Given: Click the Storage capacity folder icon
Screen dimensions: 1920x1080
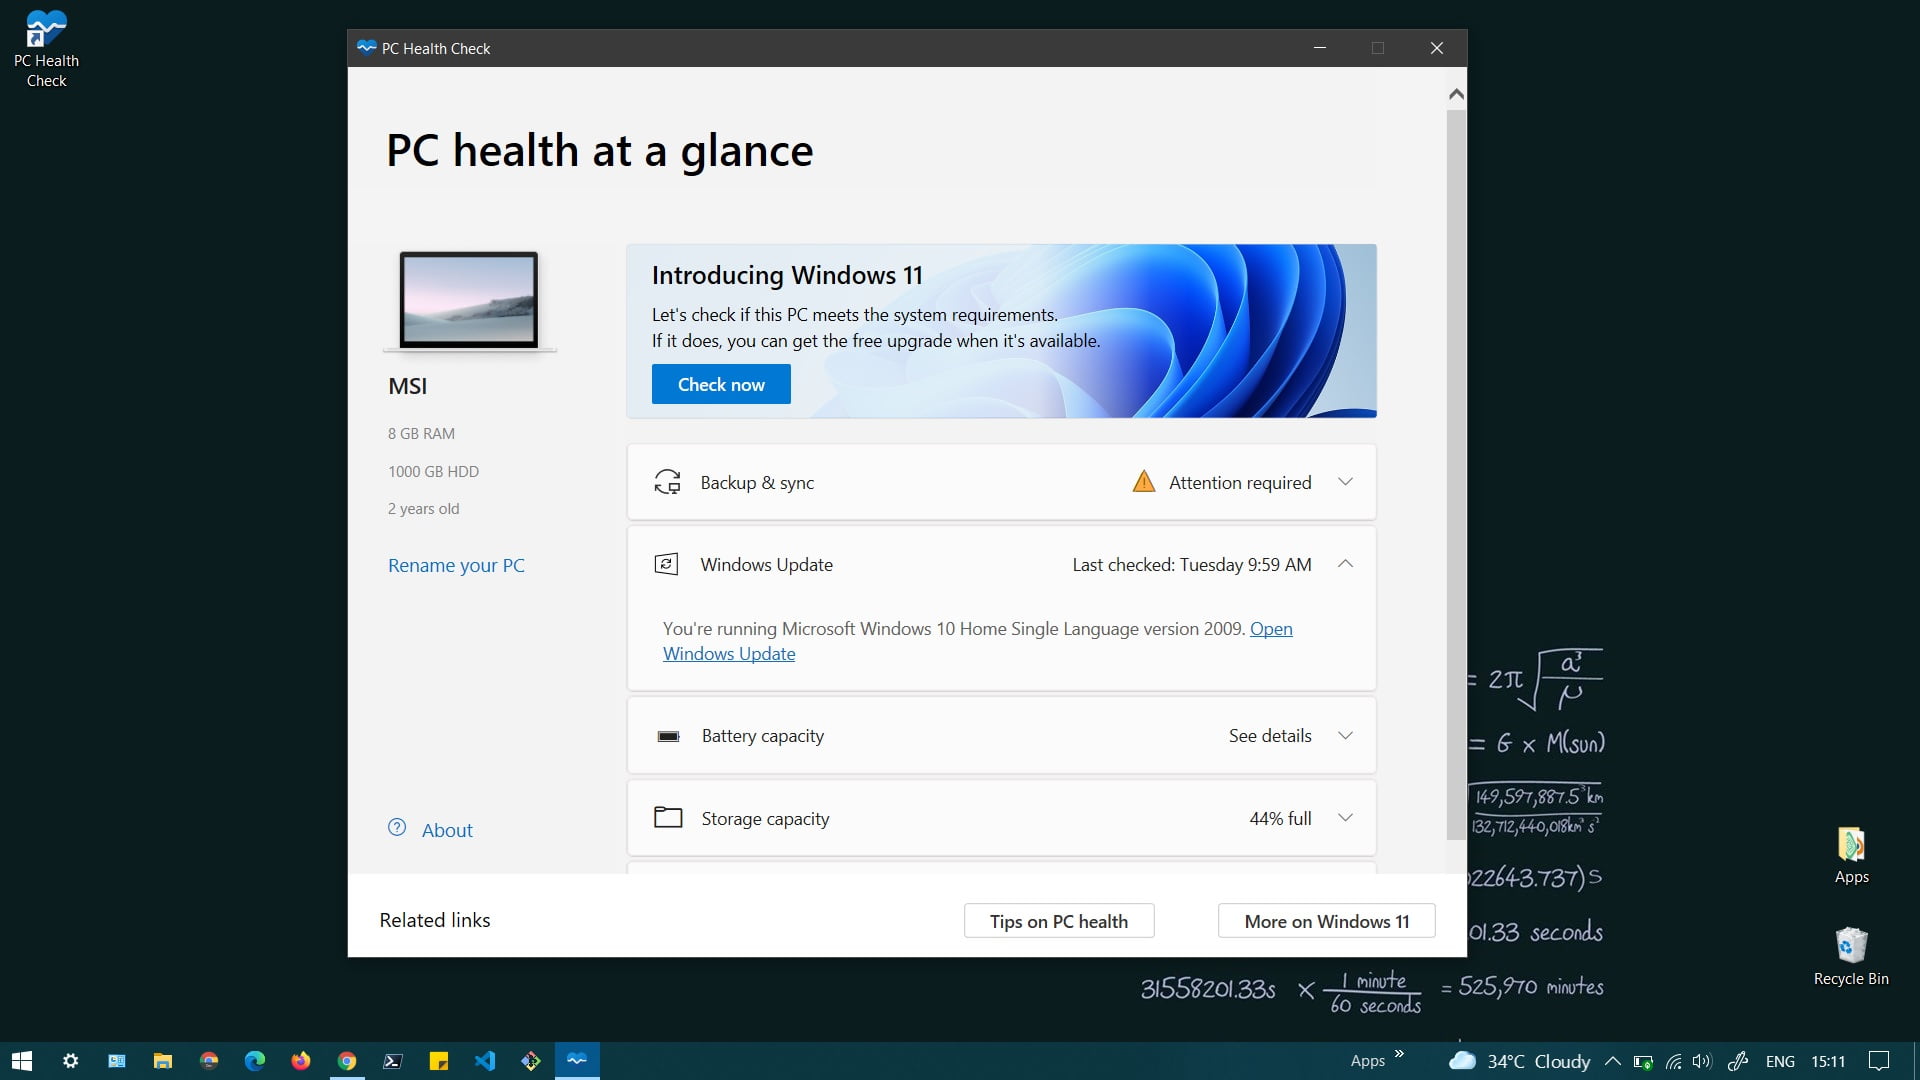Looking at the screenshot, I should click(668, 818).
